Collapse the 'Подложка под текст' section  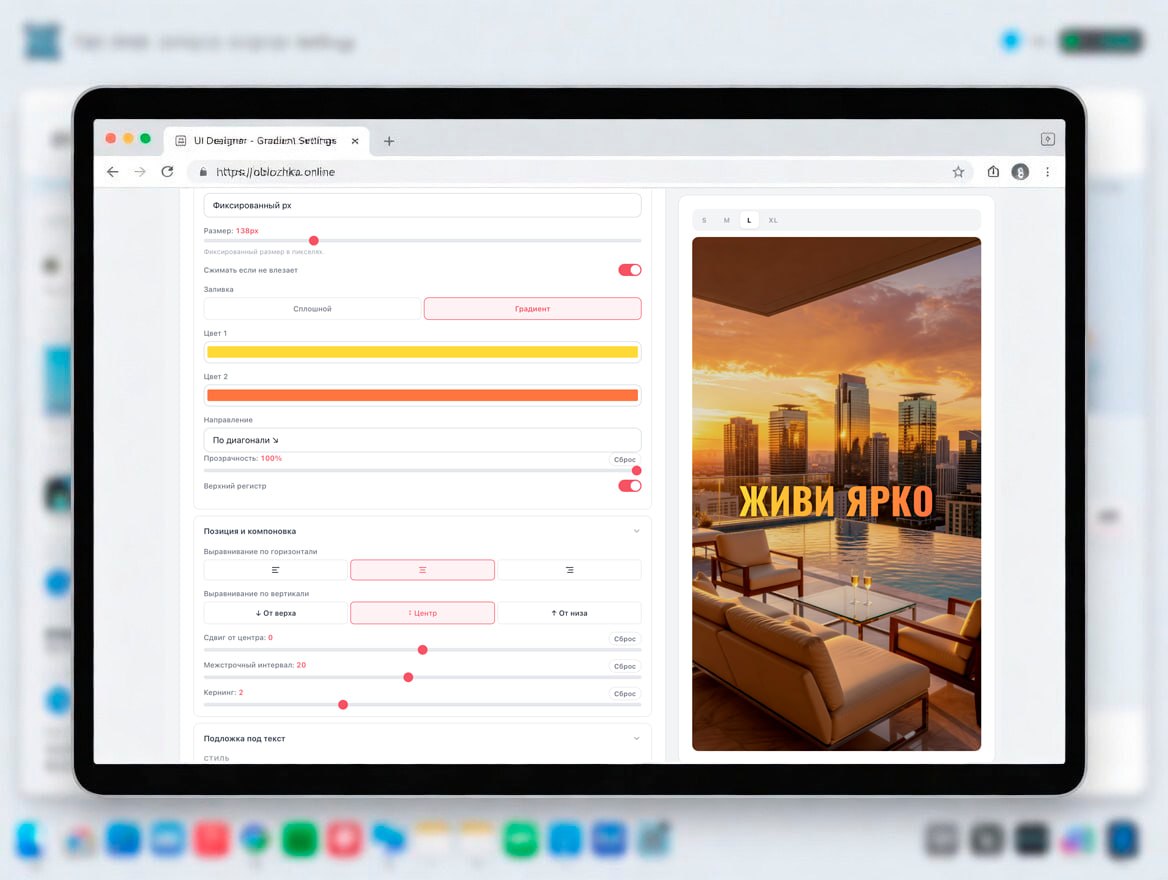[636, 738]
